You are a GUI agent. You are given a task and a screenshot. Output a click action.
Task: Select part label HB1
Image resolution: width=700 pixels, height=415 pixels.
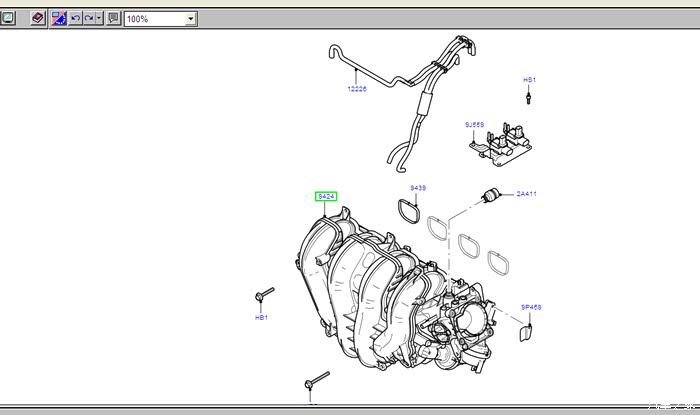[261, 318]
